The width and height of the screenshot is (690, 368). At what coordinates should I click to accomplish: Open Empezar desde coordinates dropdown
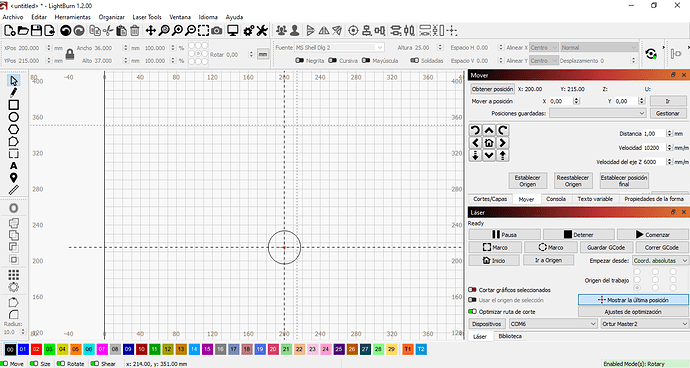pos(661,261)
